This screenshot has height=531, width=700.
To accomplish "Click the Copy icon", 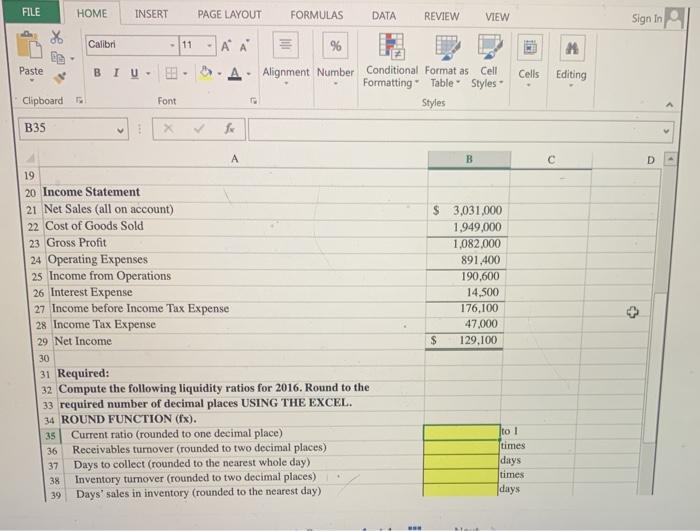I will 58,58.
